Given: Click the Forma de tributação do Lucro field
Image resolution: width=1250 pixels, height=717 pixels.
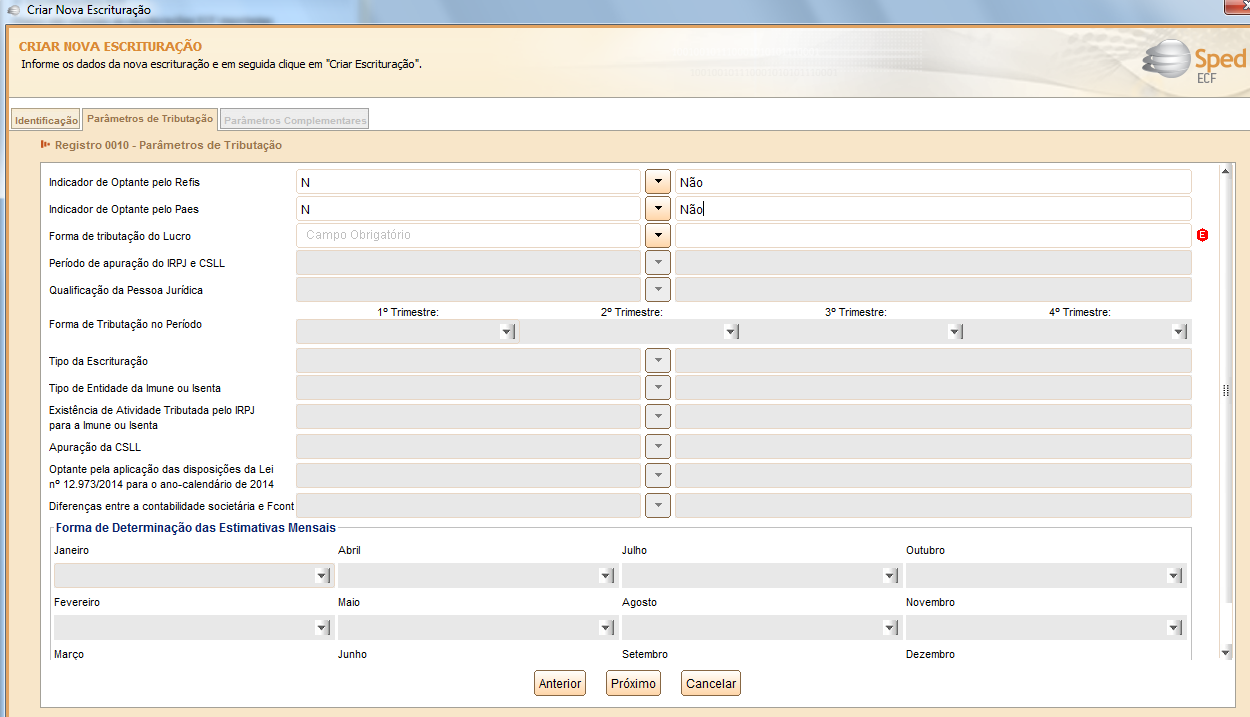Looking at the screenshot, I should 468,236.
